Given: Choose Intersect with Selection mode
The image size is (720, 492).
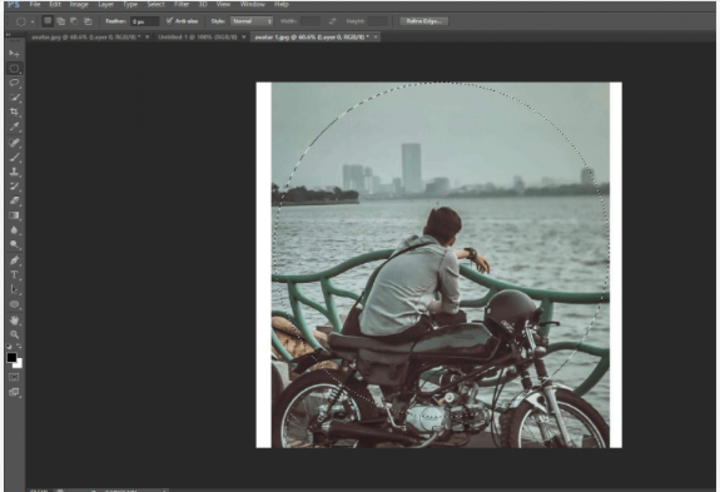Looking at the screenshot, I should [88, 21].
